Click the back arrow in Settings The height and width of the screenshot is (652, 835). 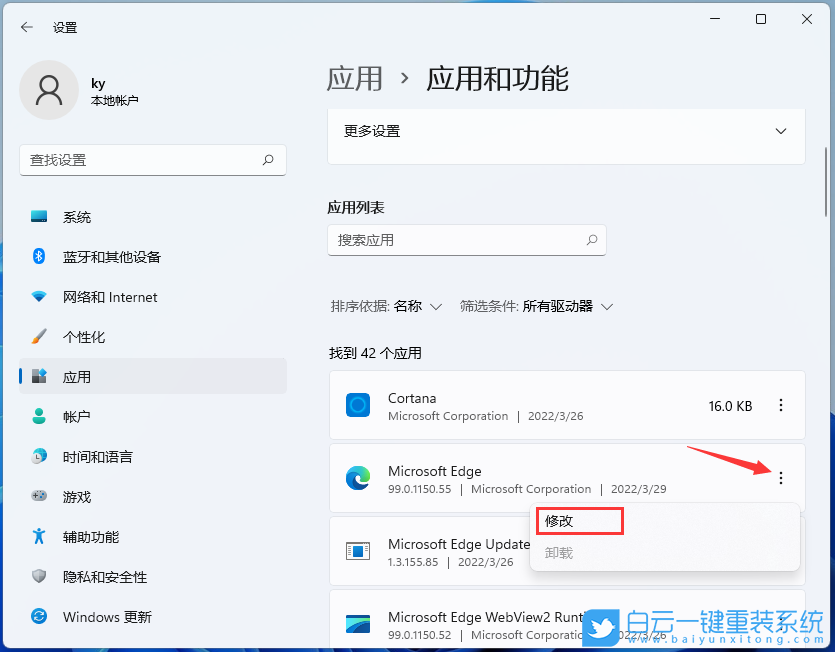27,27
